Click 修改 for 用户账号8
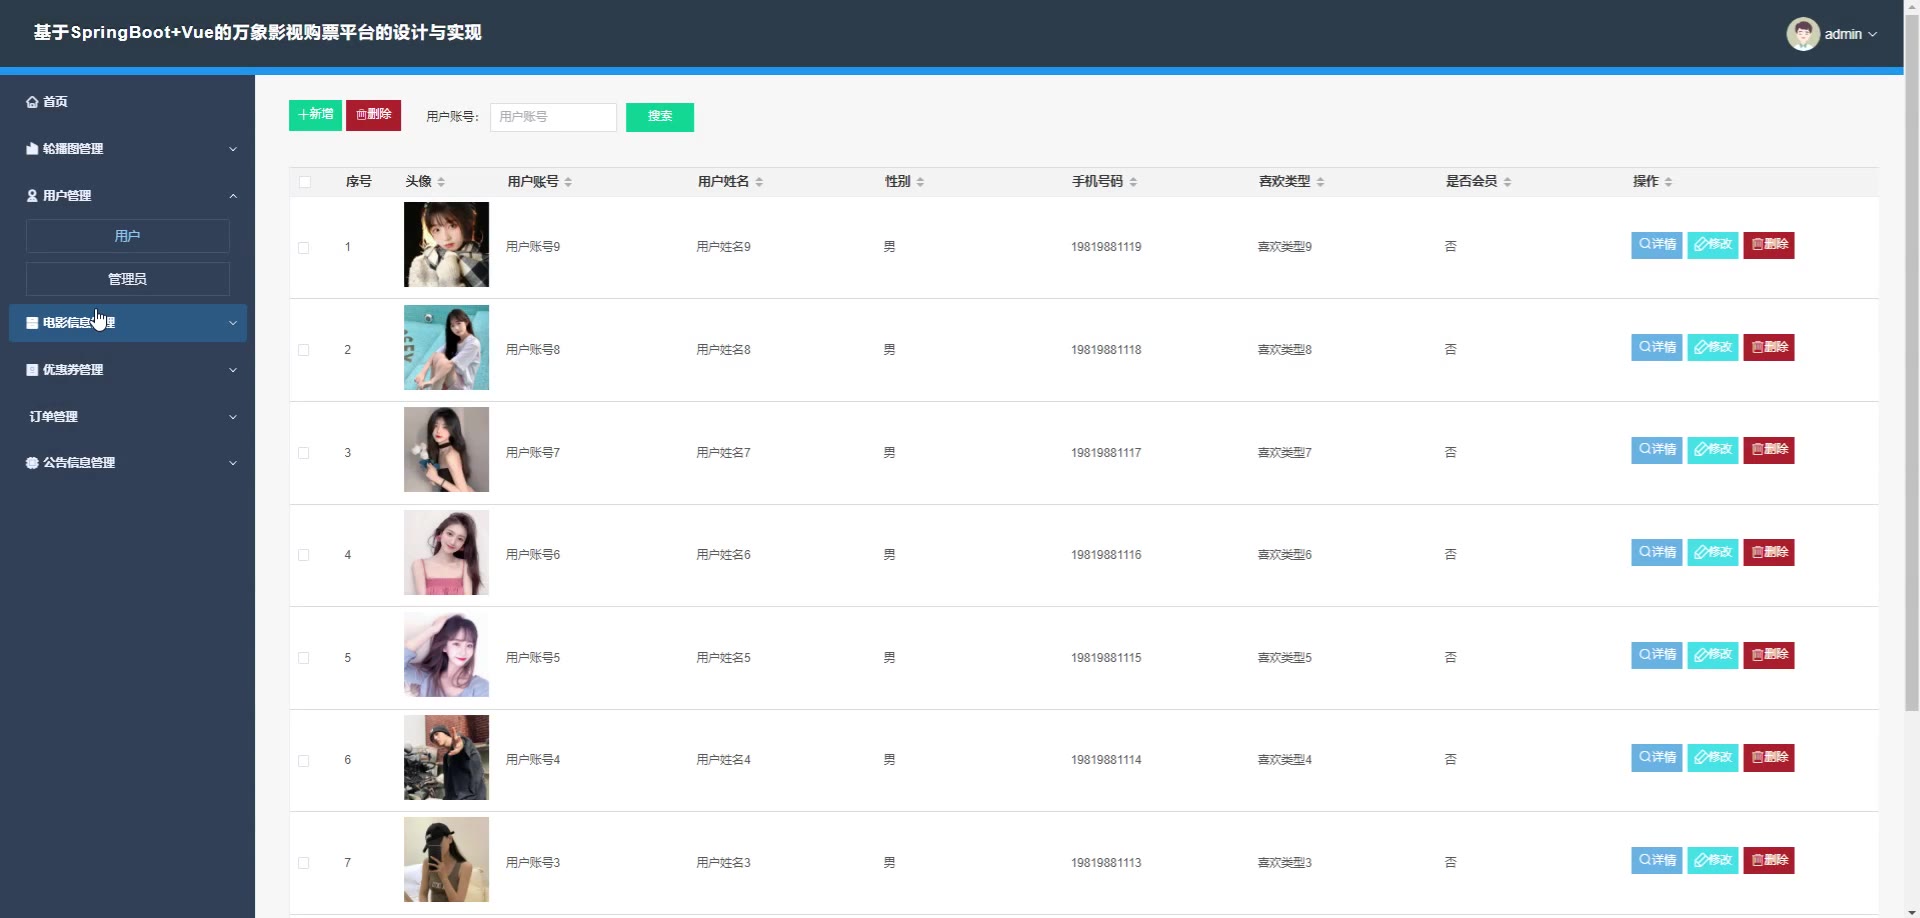Image resolution: width=1920 pixels, height=918 pixels. coord(1713,348)
